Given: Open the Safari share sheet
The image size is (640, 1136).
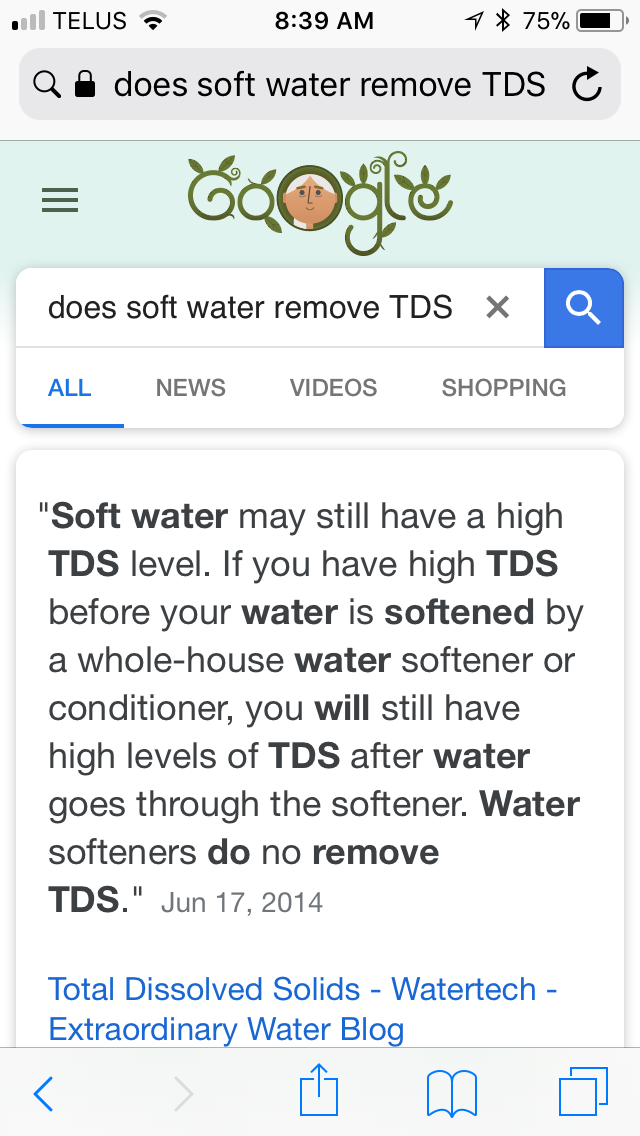Looking at the screenshot, I should point(320,1092).
